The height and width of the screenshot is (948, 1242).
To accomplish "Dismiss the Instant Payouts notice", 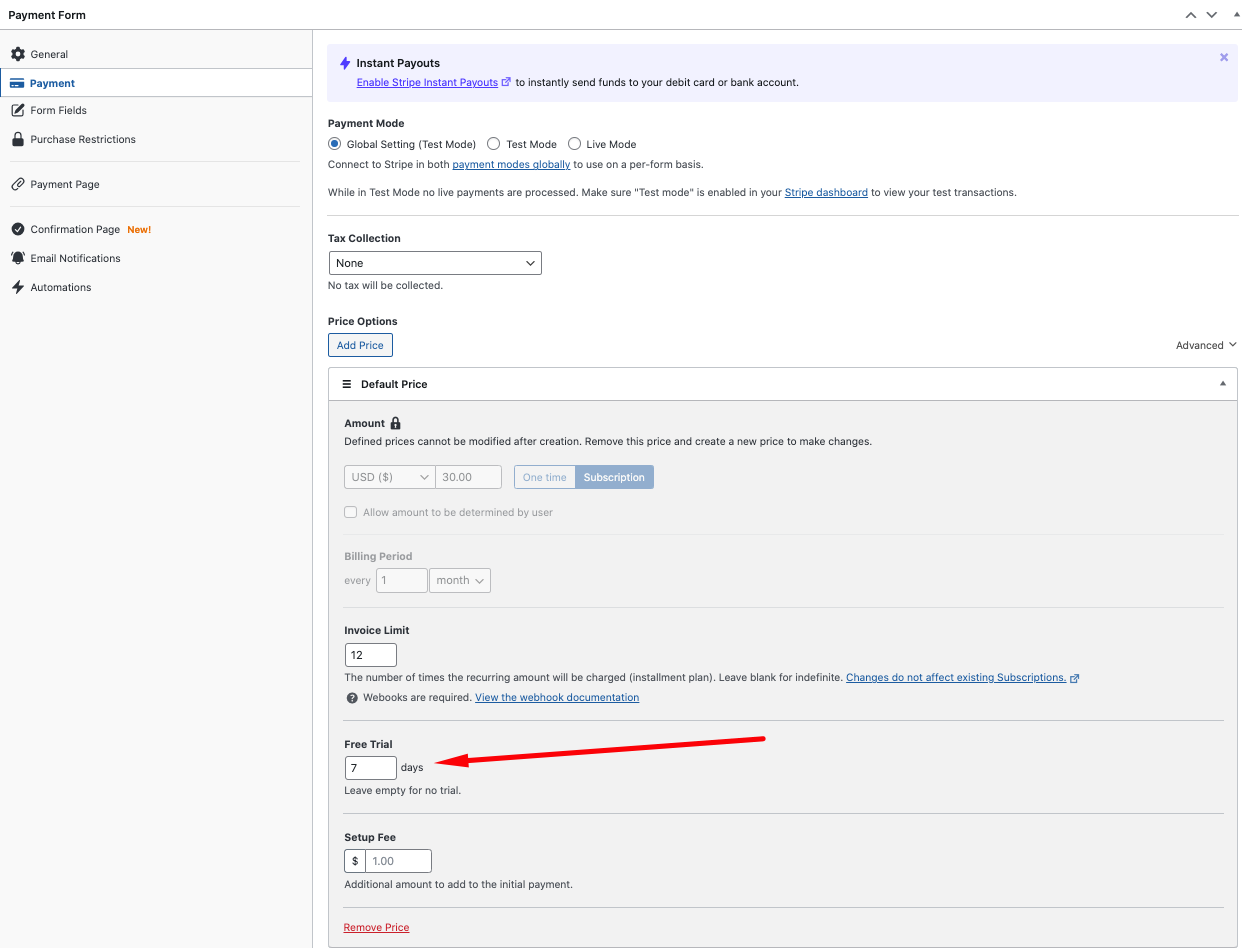I will pos(1223,58).
